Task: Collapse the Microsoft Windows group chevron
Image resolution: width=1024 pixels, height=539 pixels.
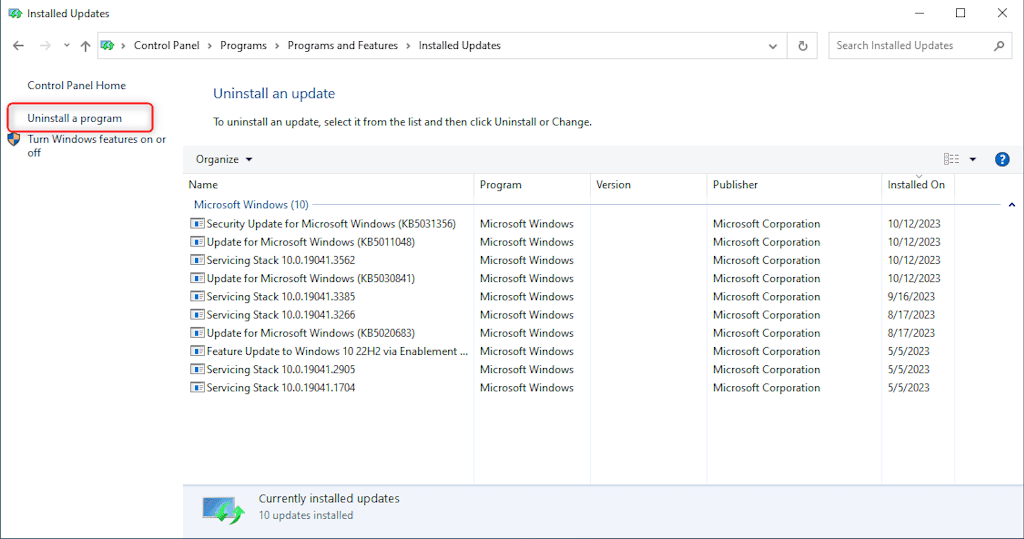Action: (1012, 205)
